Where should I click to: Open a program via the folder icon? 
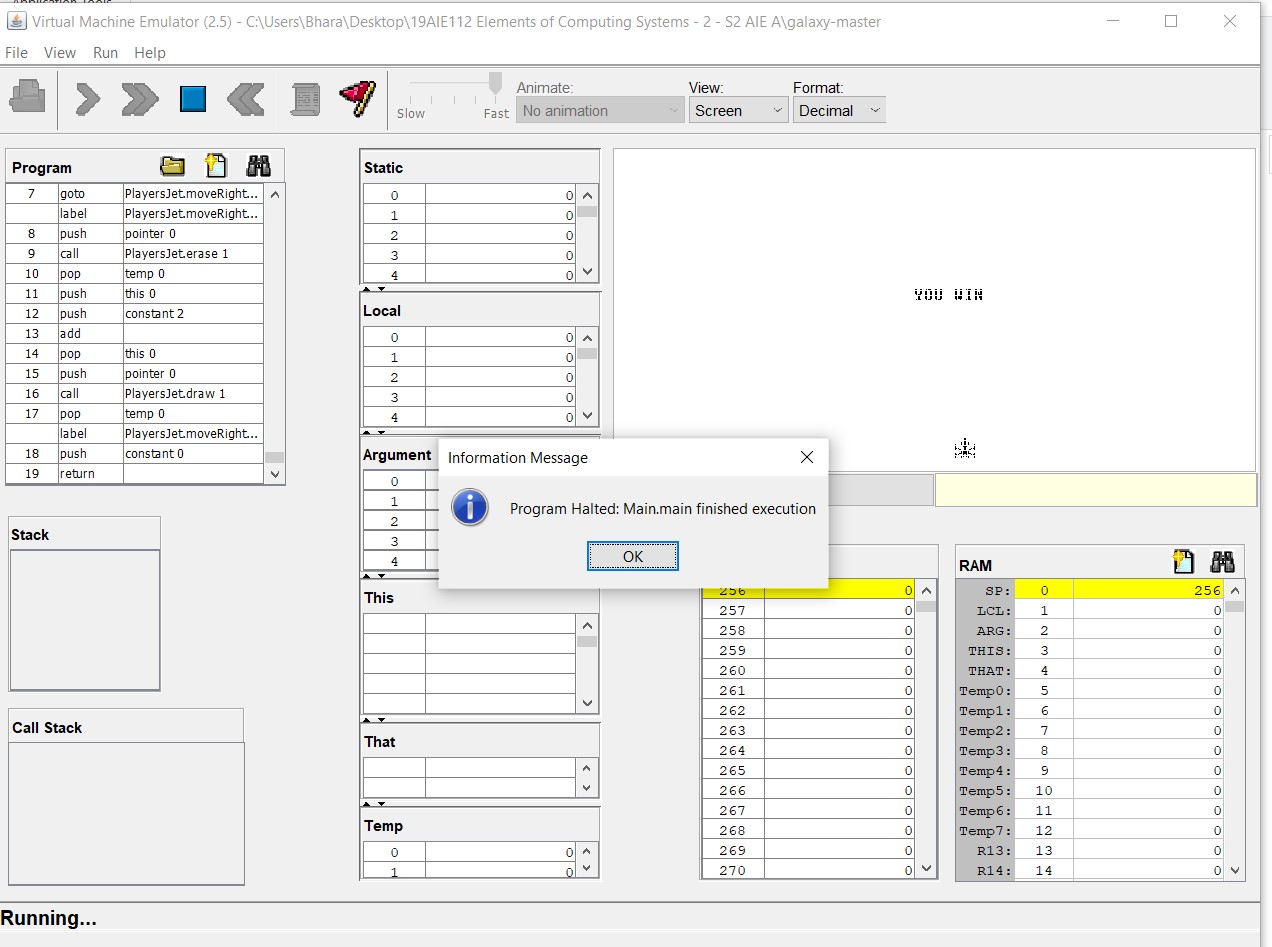(172, 166)
